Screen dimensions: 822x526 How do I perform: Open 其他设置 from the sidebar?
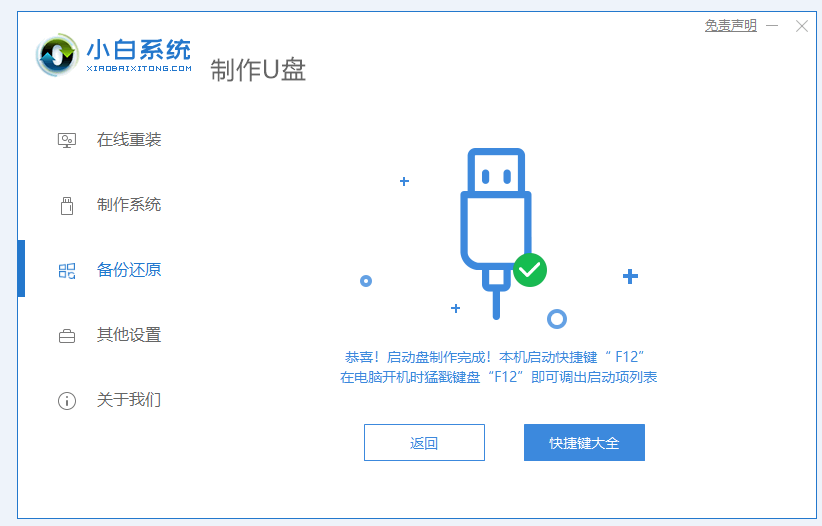pos(110,335)
